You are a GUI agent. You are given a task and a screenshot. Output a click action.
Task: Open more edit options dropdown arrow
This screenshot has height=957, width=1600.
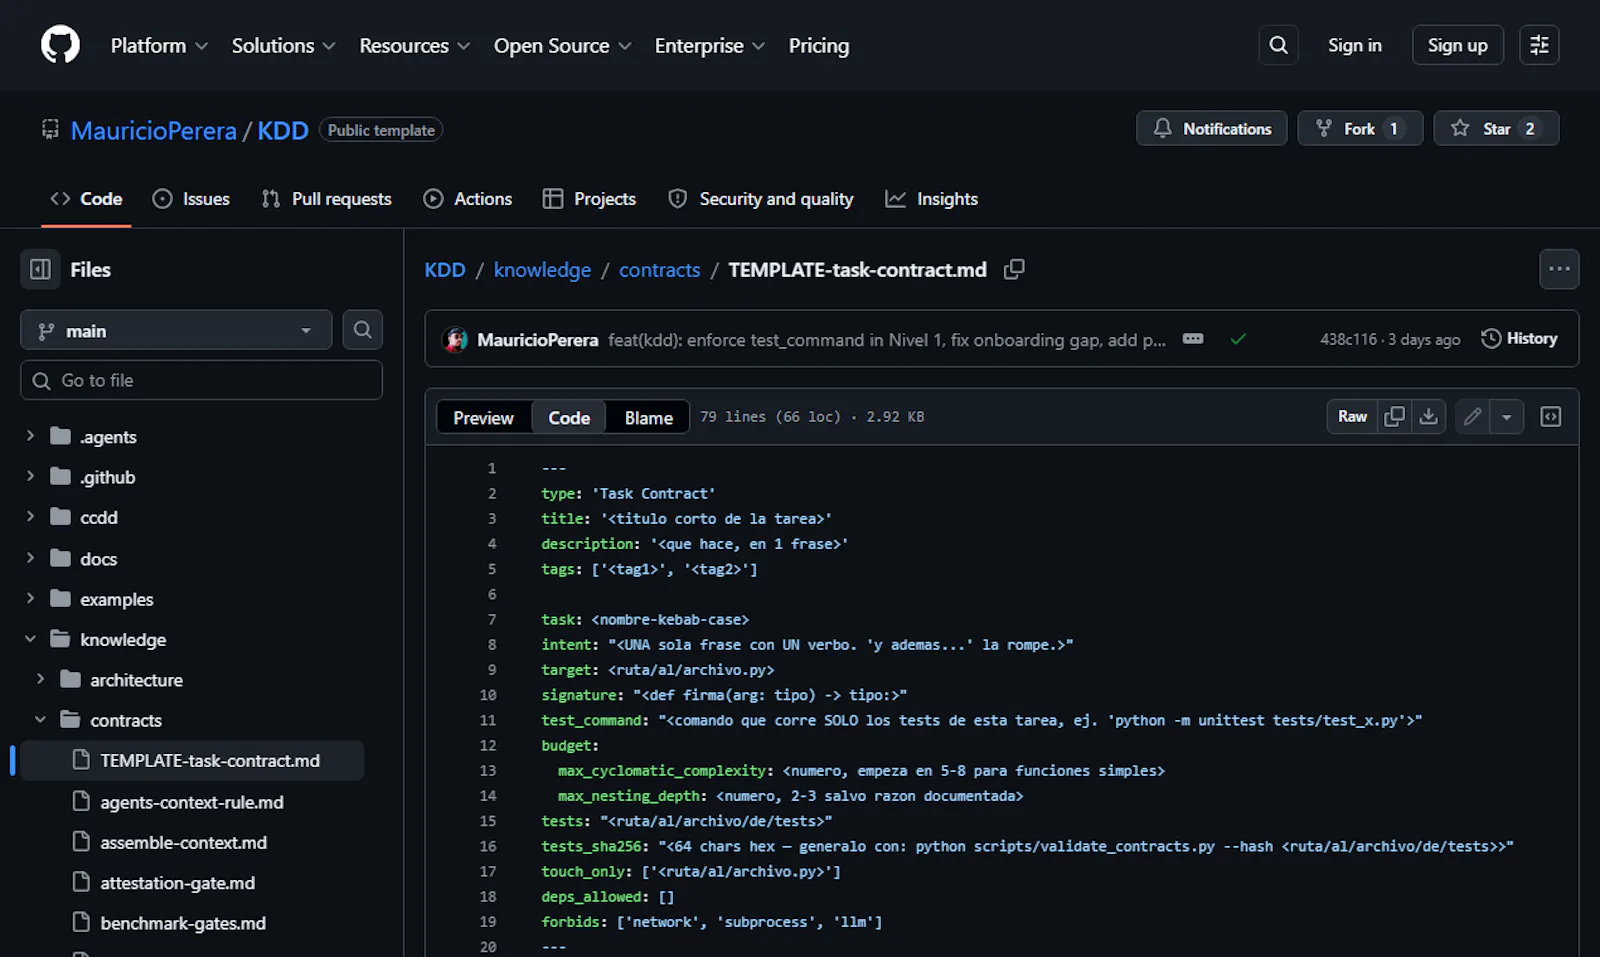pyautogui.click(x=1506, y=416)
